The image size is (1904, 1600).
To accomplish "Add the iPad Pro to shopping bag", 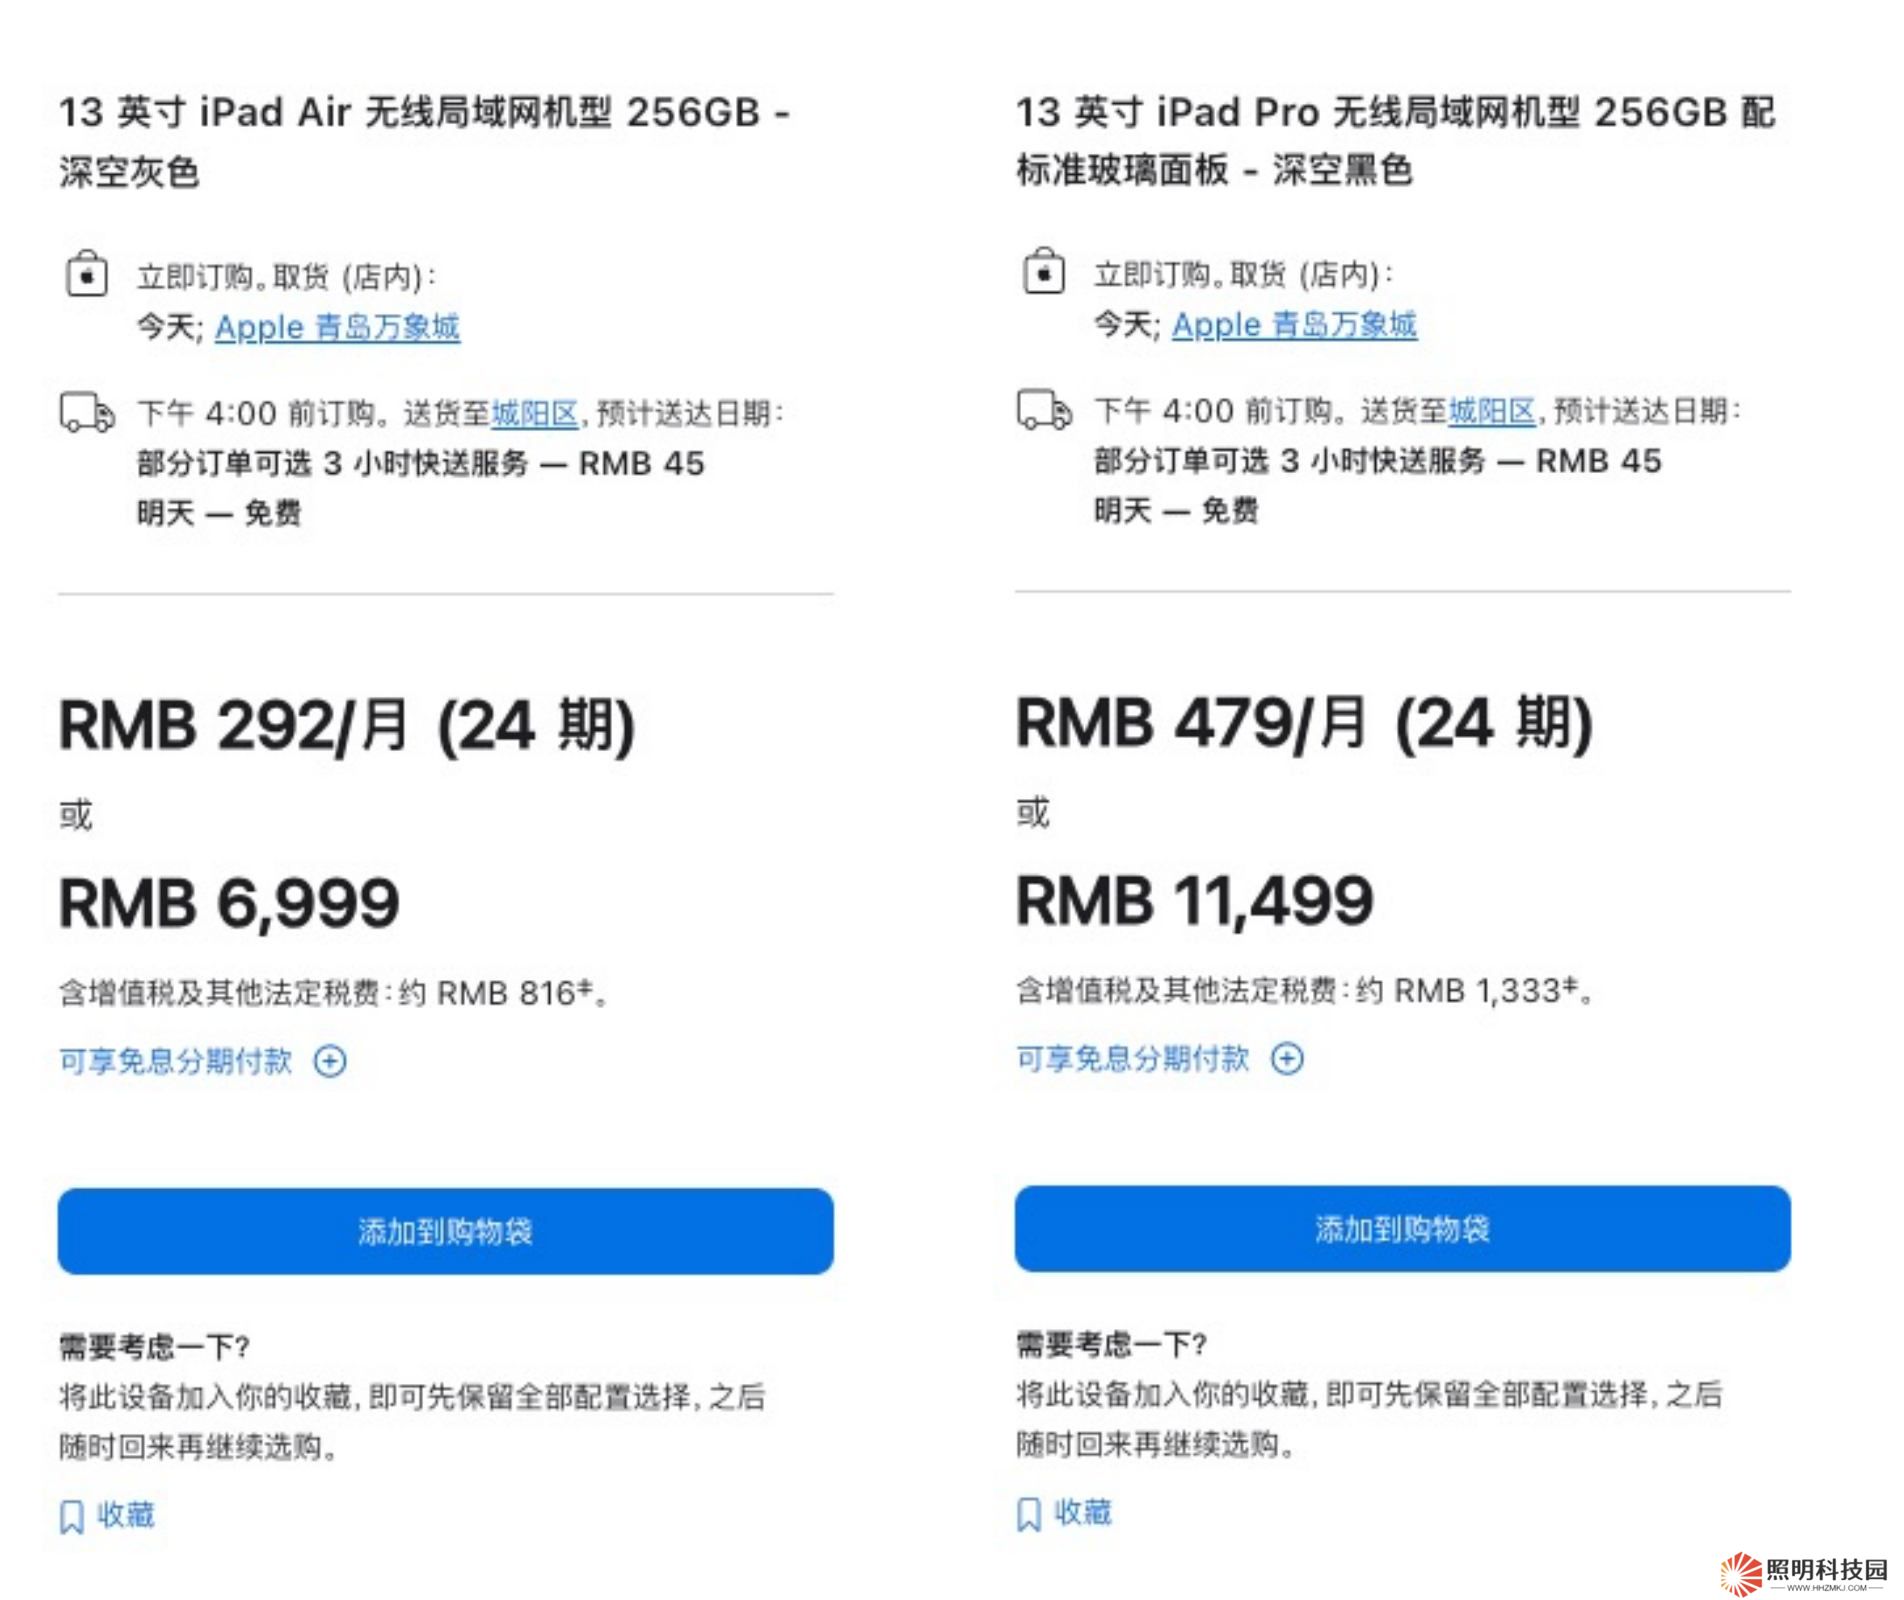I will click(1402, 1229).
